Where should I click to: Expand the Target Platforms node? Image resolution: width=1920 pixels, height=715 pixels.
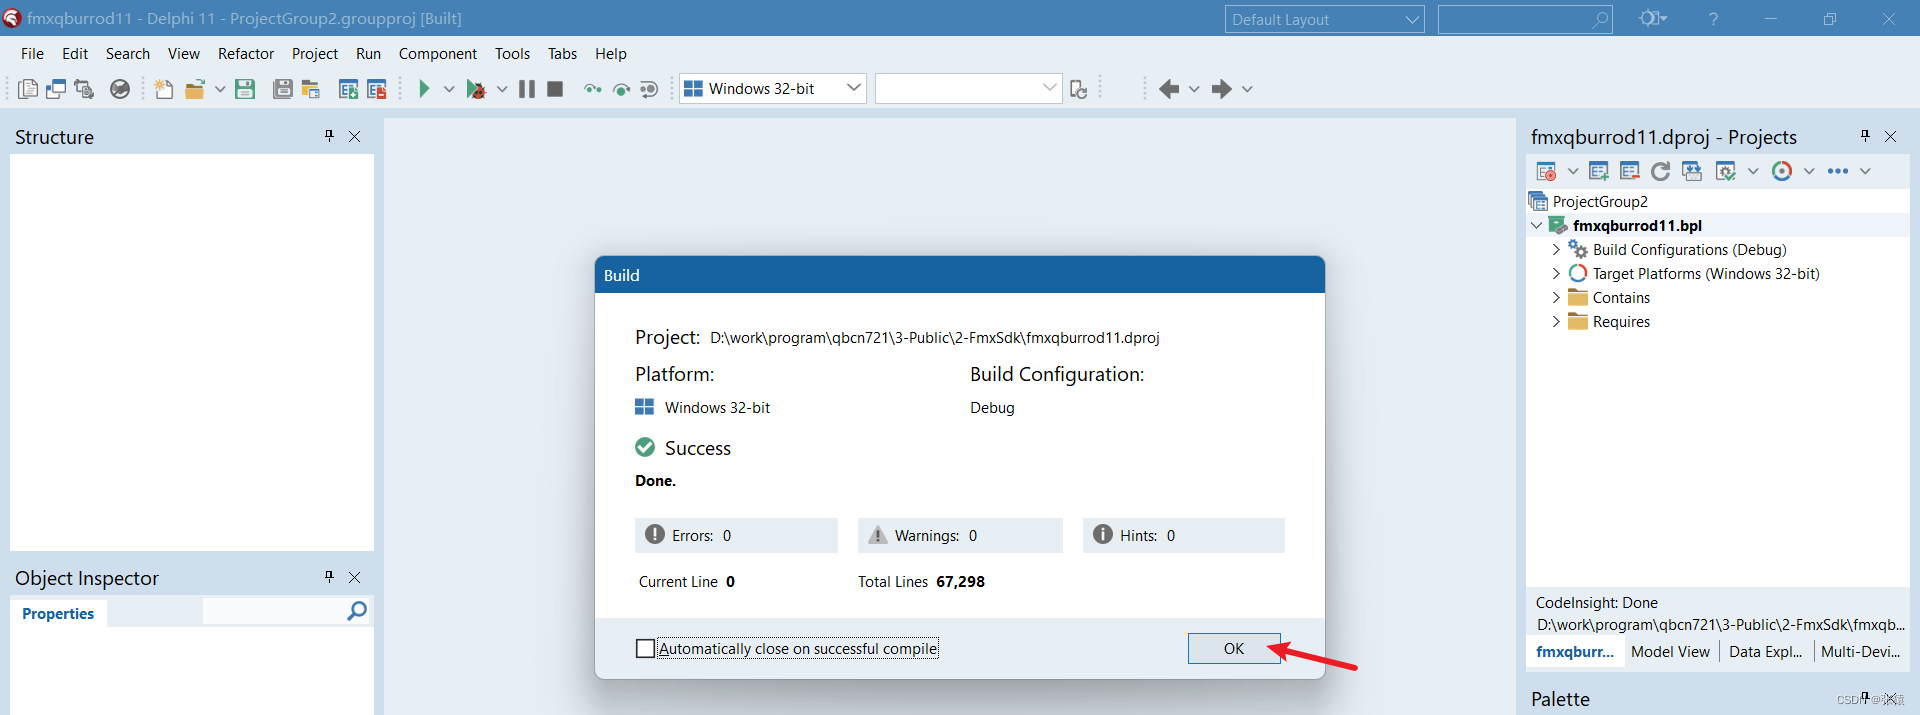point(1556,273)
